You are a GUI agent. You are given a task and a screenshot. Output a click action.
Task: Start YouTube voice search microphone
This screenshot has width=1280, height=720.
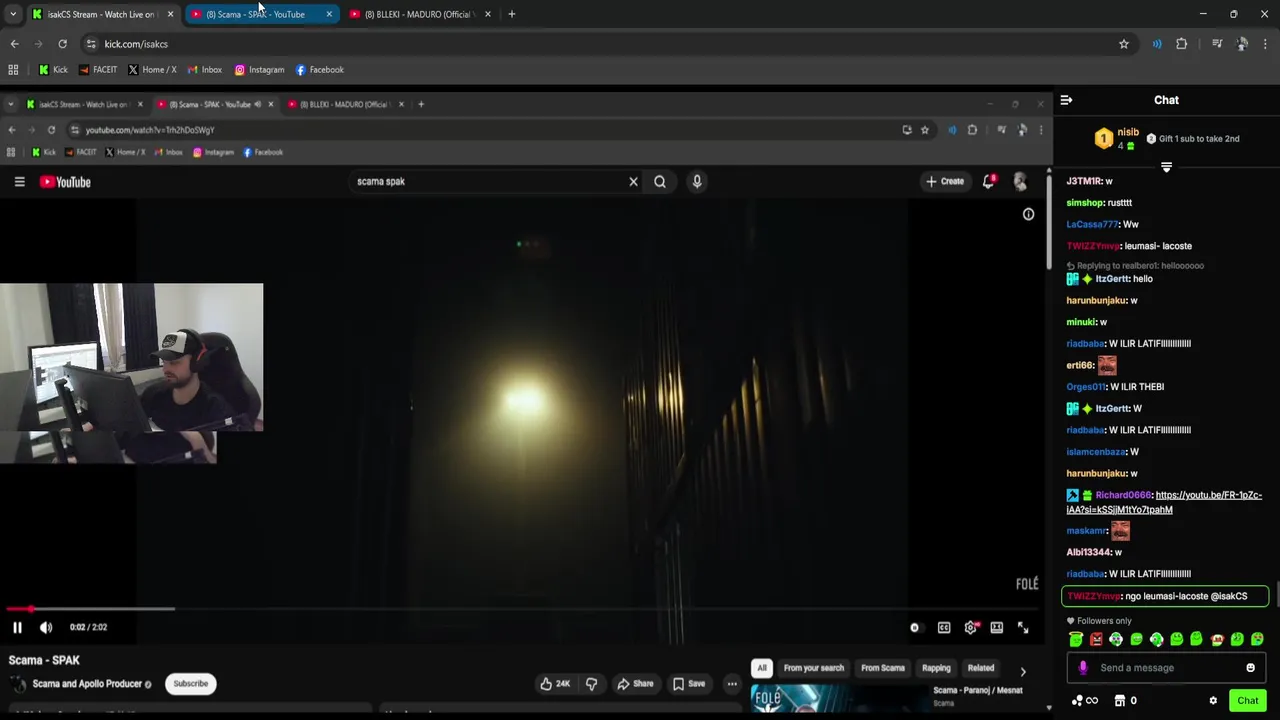tap(697, 181)
